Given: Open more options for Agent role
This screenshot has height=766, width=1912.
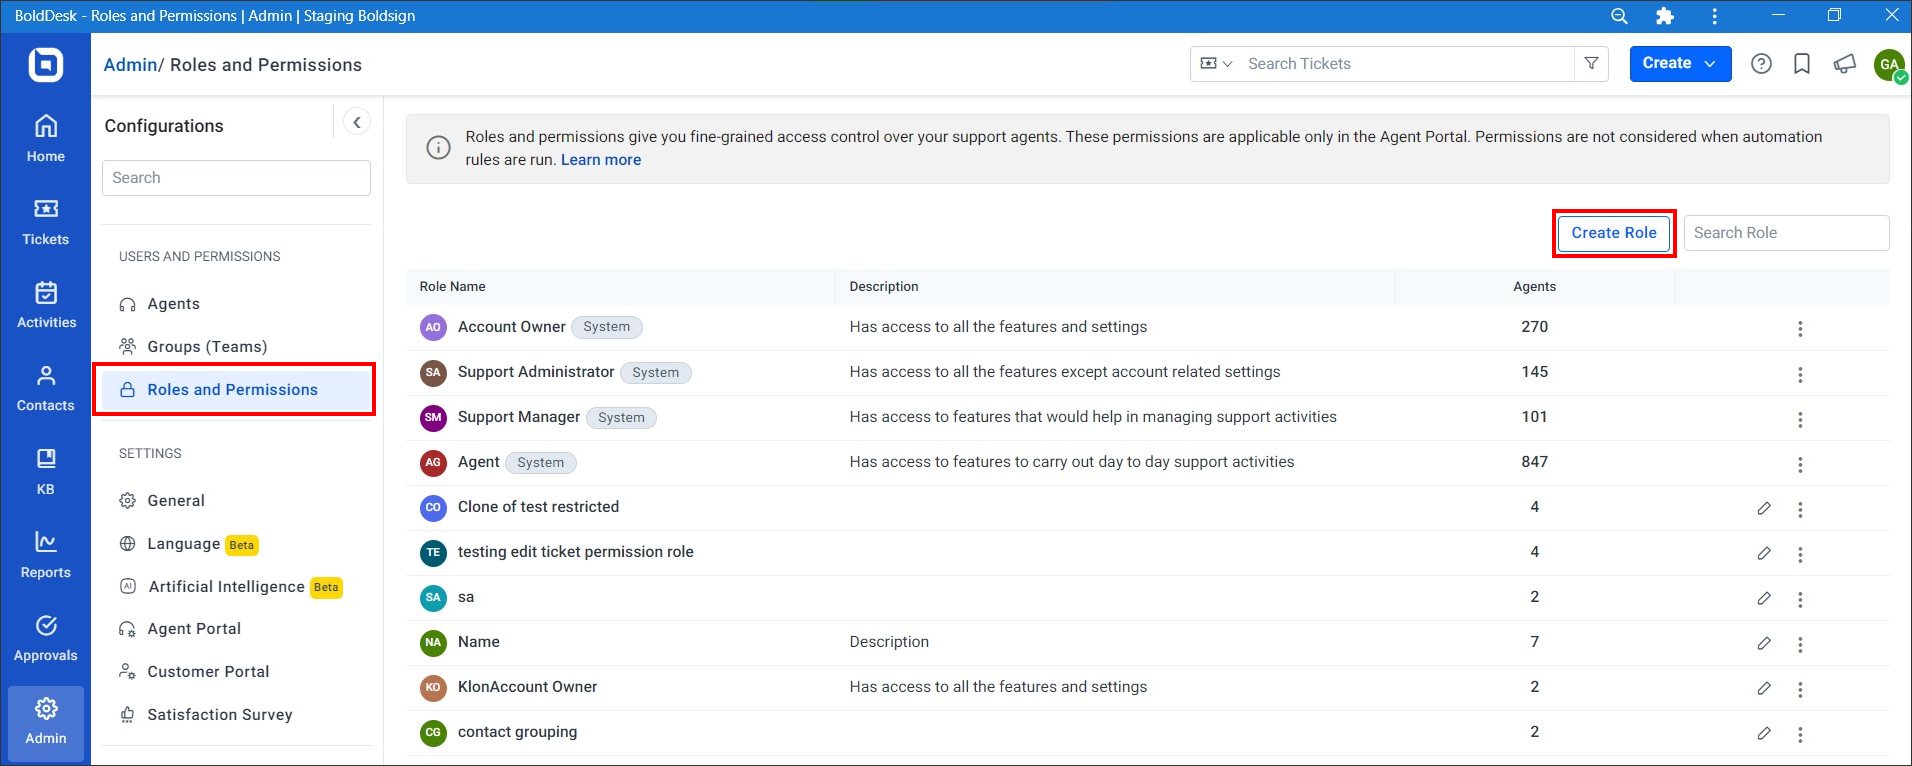Looking at the screenshot, I should (1800, 464).
